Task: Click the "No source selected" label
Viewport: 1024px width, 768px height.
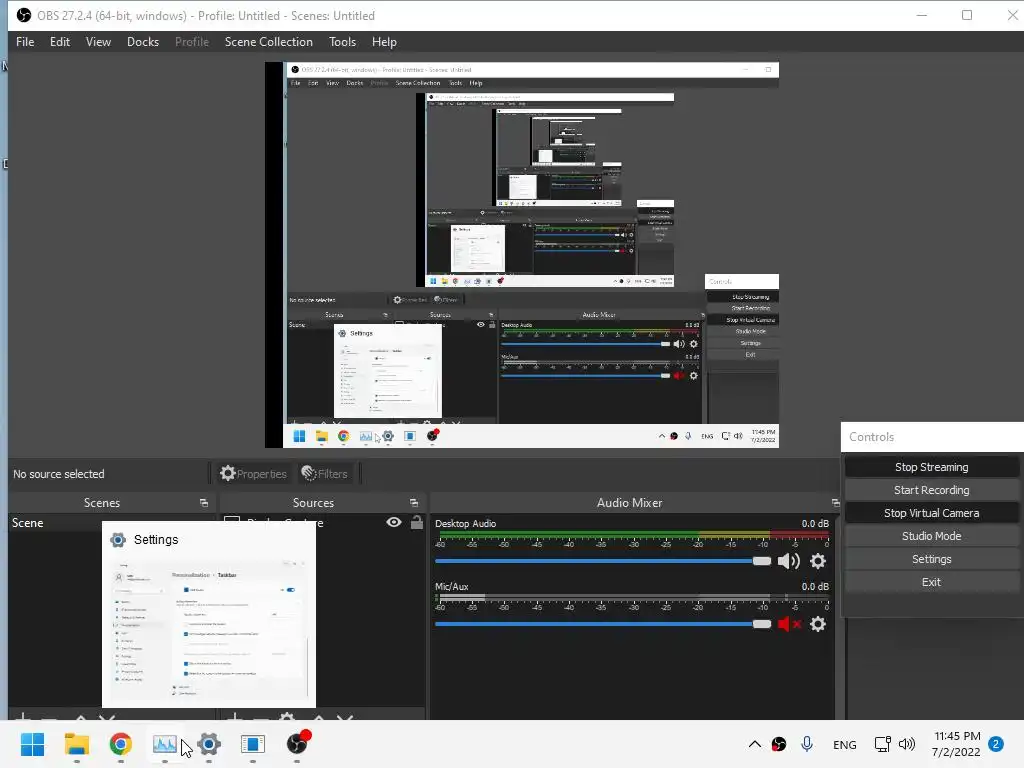Action: coord(59,474)
